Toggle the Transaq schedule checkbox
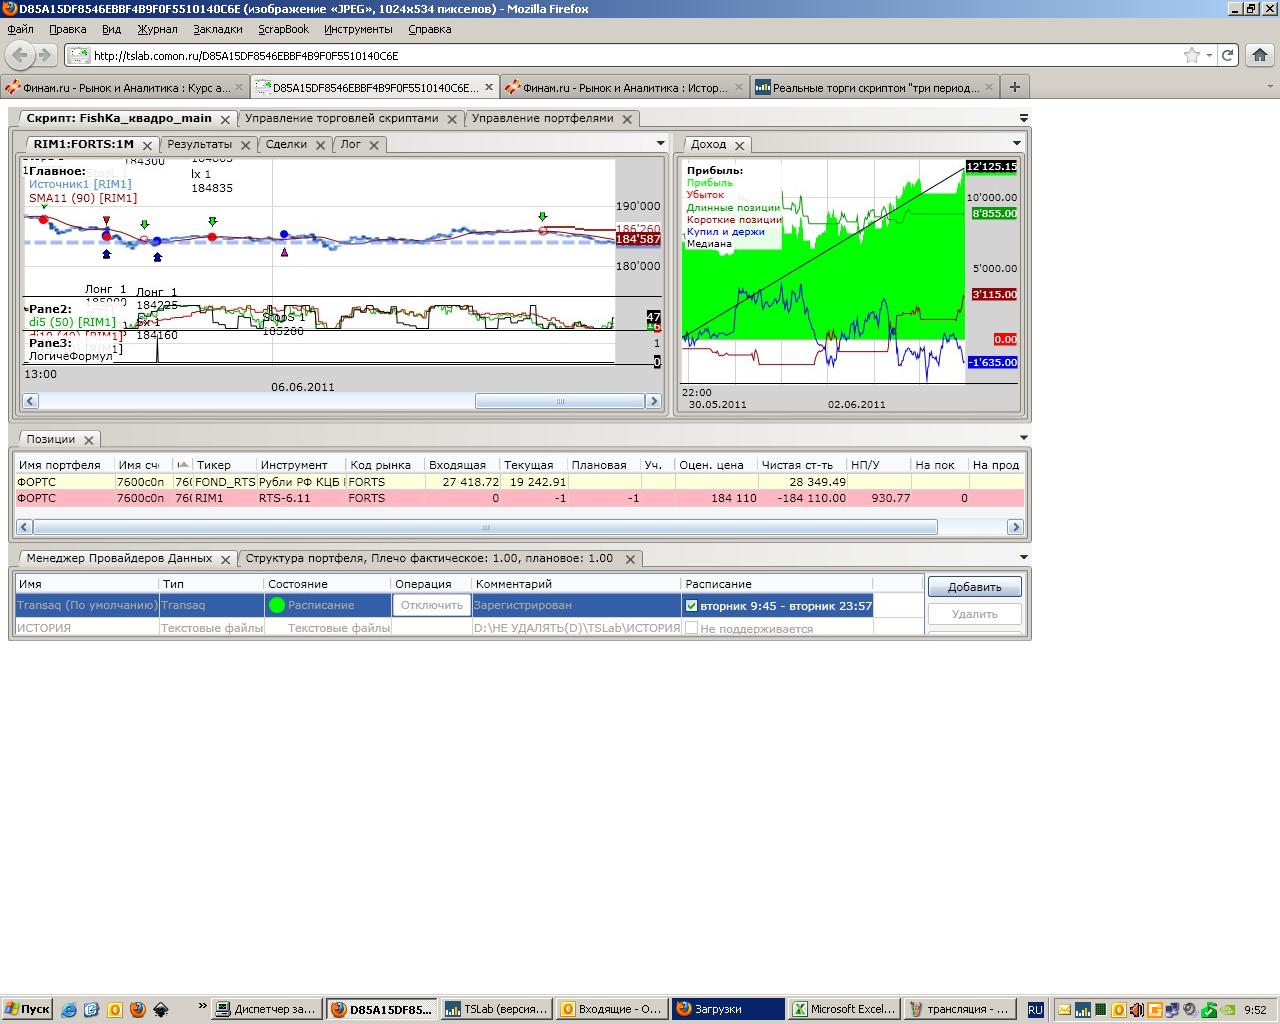 coord(691,605)
